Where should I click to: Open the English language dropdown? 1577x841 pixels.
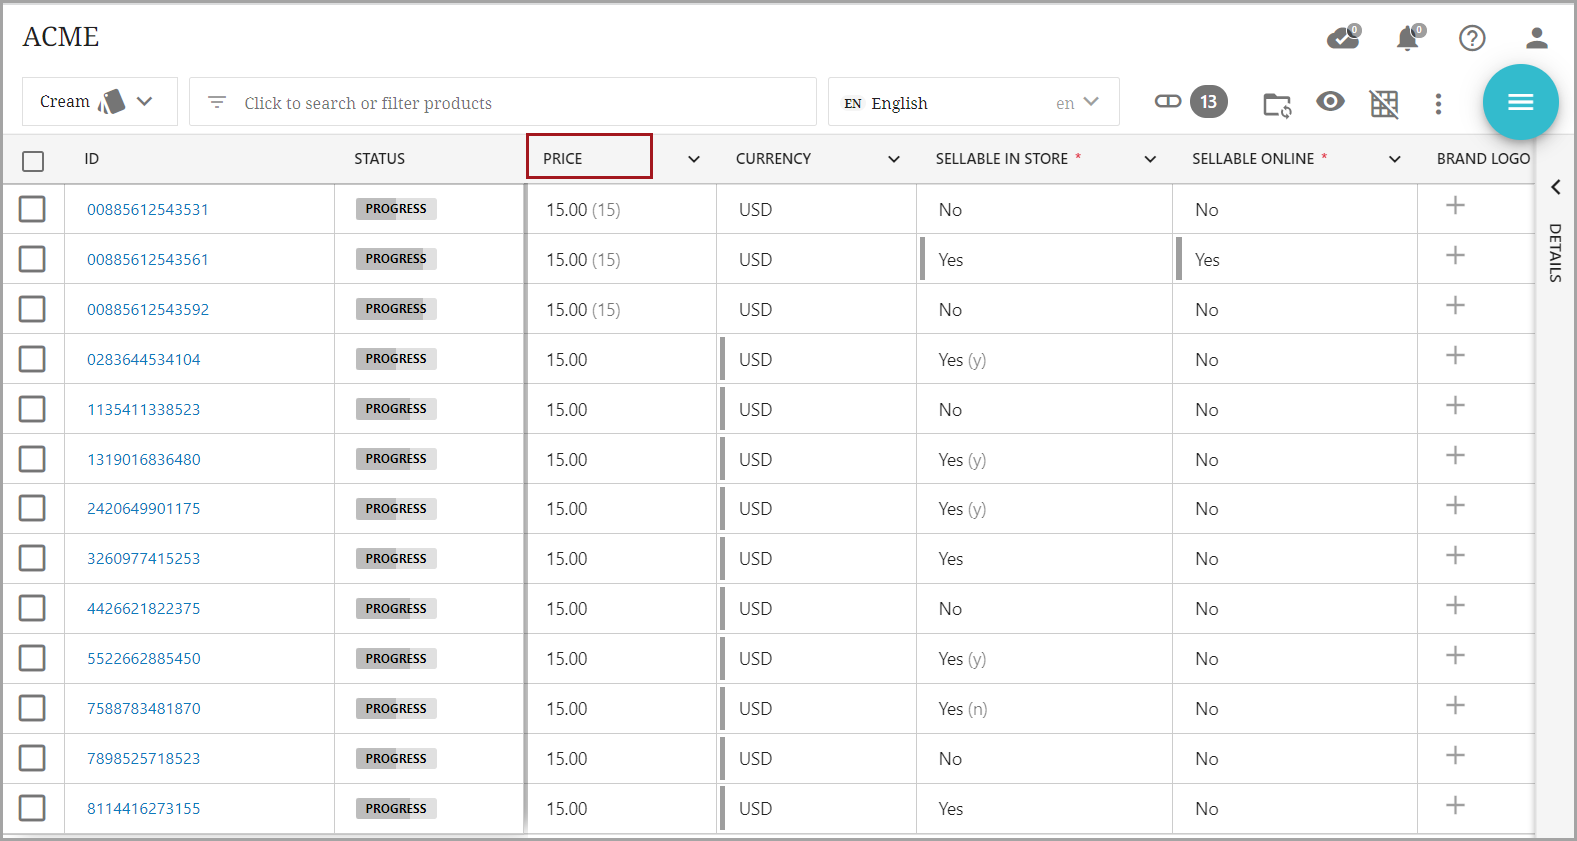pyautogui.click(x=972, y=103)
